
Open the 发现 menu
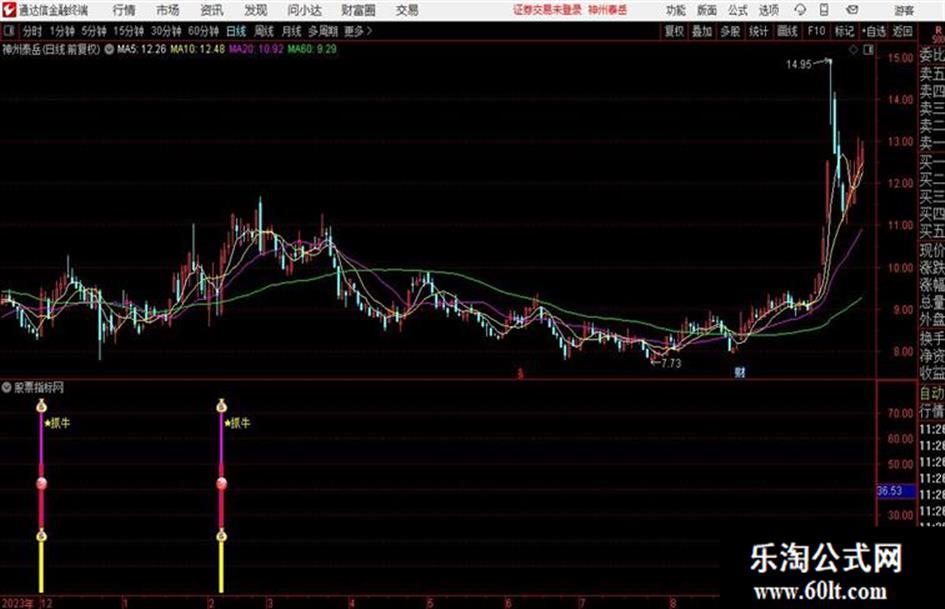256,10
